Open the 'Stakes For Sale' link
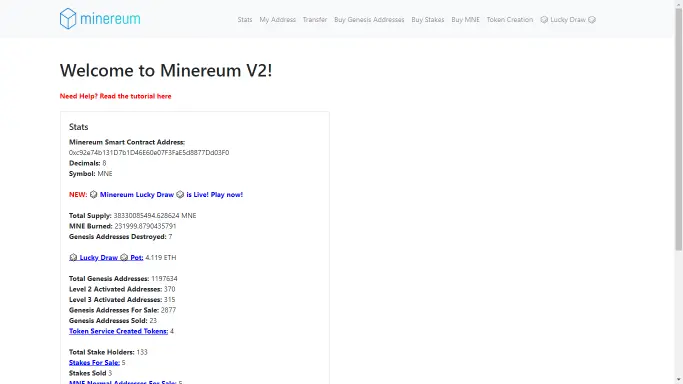Screen dimensions: 683x384 [94, 362]
